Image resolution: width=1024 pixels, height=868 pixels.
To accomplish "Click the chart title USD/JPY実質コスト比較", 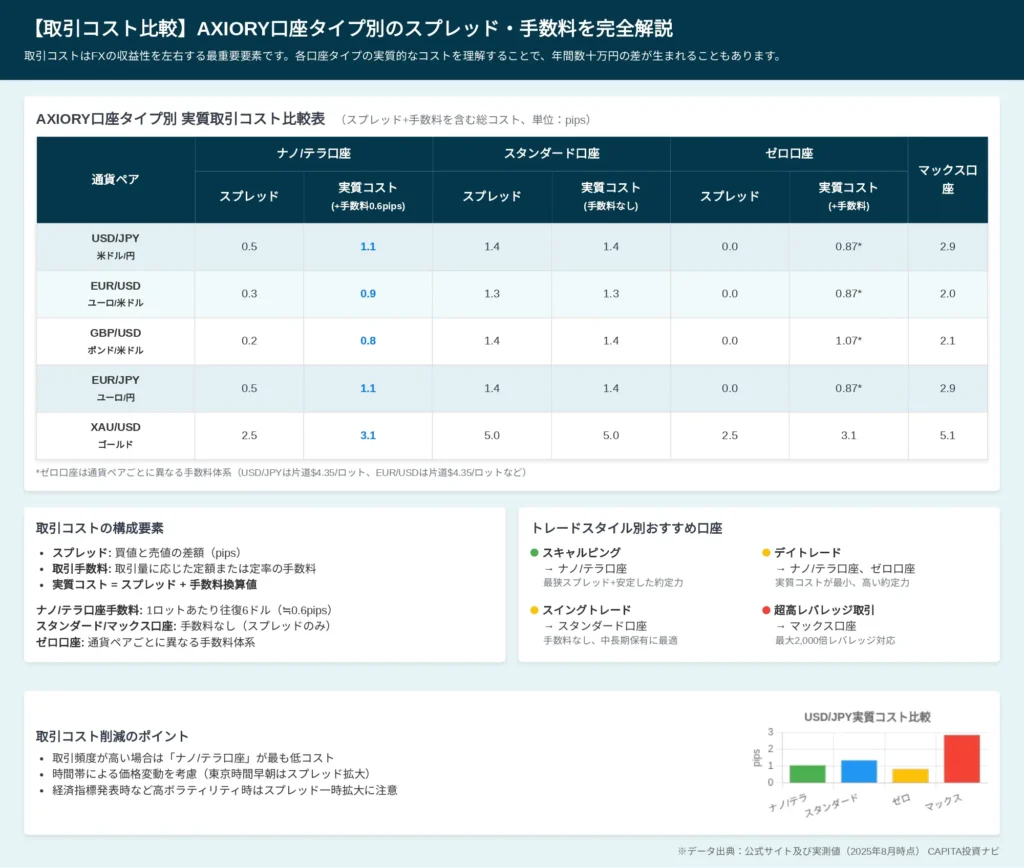I will pos(867,717).
